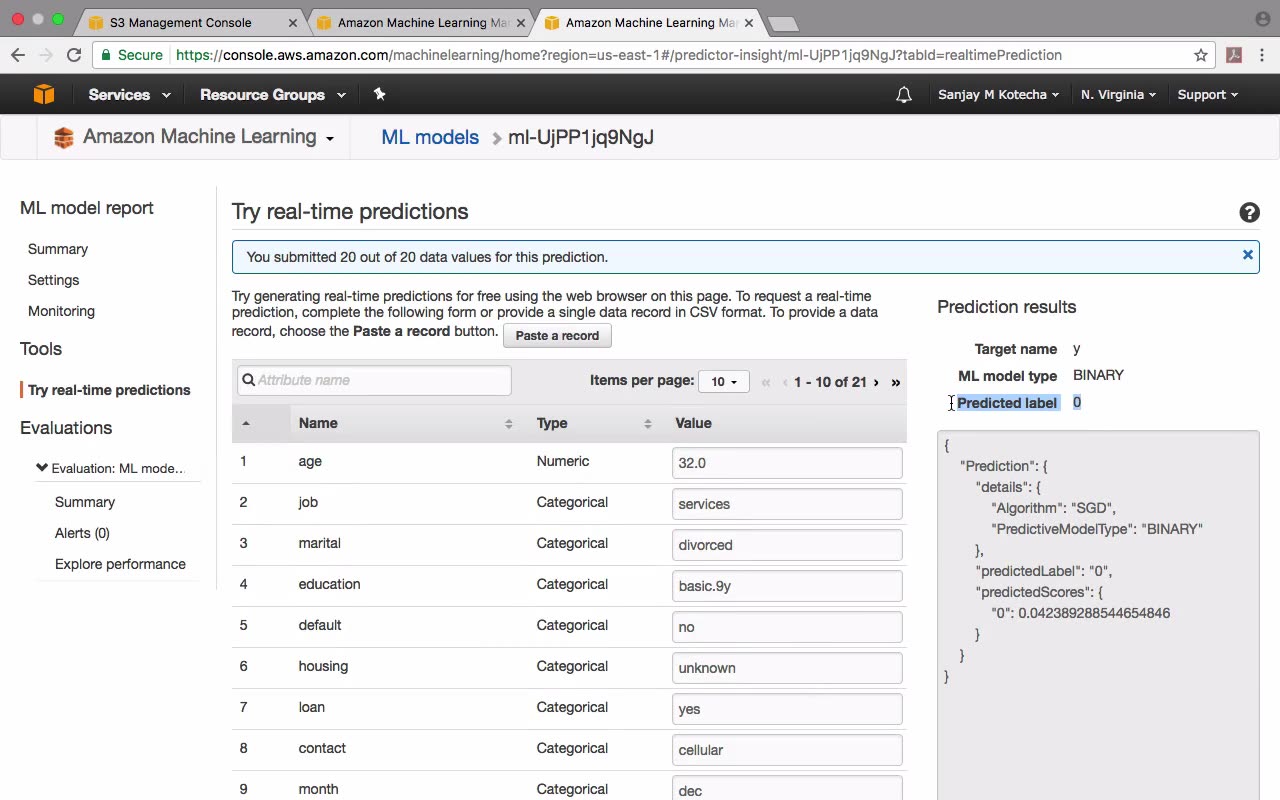The image size is (1280, 800).
Task: Click the browser address bar URL
Action: tap(619, 55)
